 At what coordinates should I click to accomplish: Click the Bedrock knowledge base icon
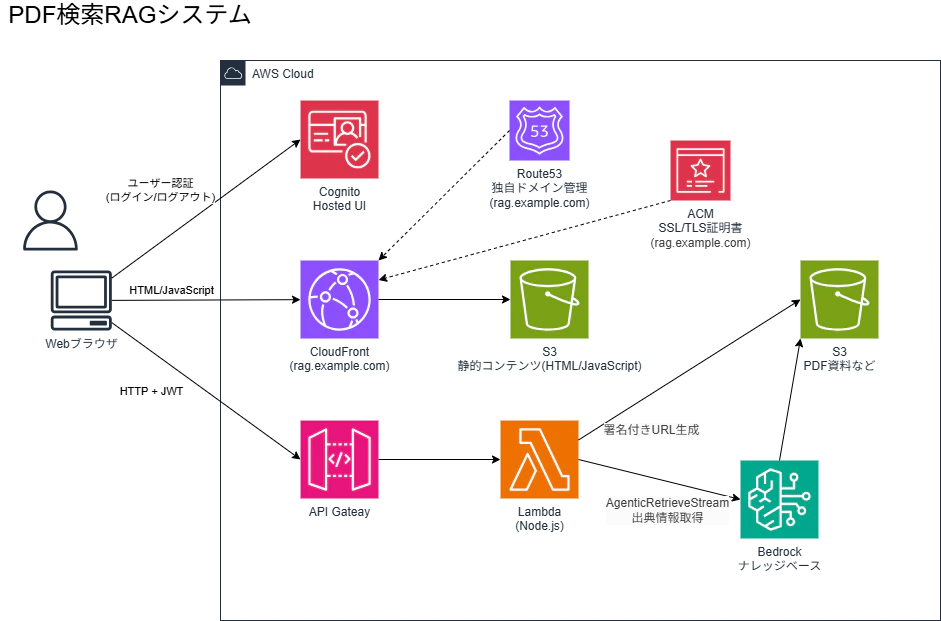[779, 499]
